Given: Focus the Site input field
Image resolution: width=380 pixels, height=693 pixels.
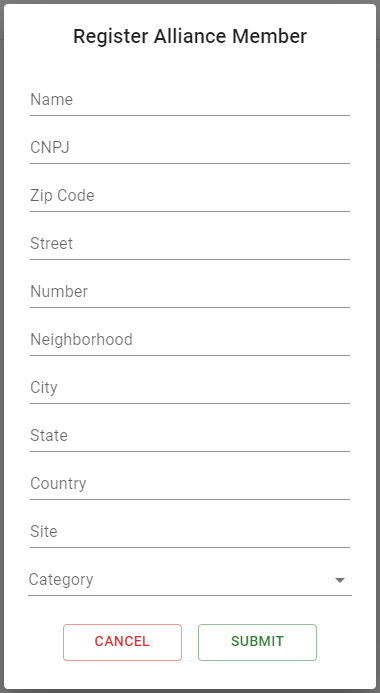Looking at the screenshot, I should (190, 532).
